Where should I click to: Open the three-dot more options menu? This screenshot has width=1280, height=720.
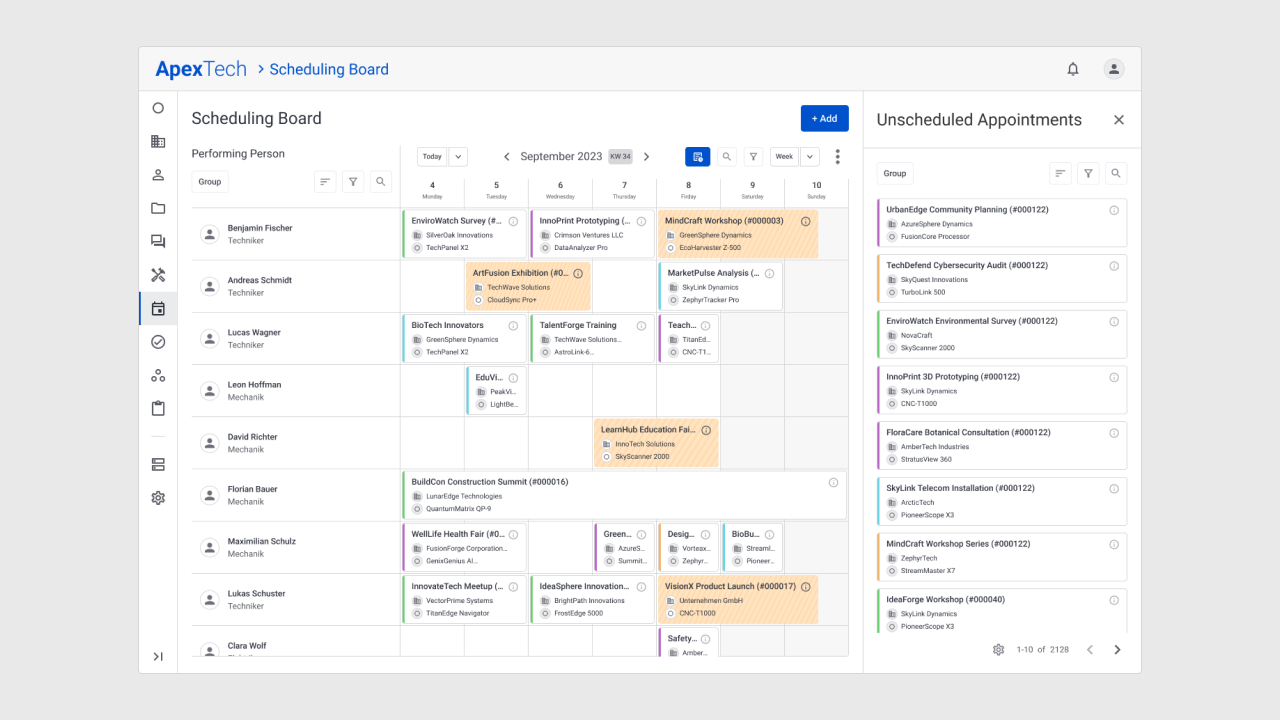click(837, 157)
